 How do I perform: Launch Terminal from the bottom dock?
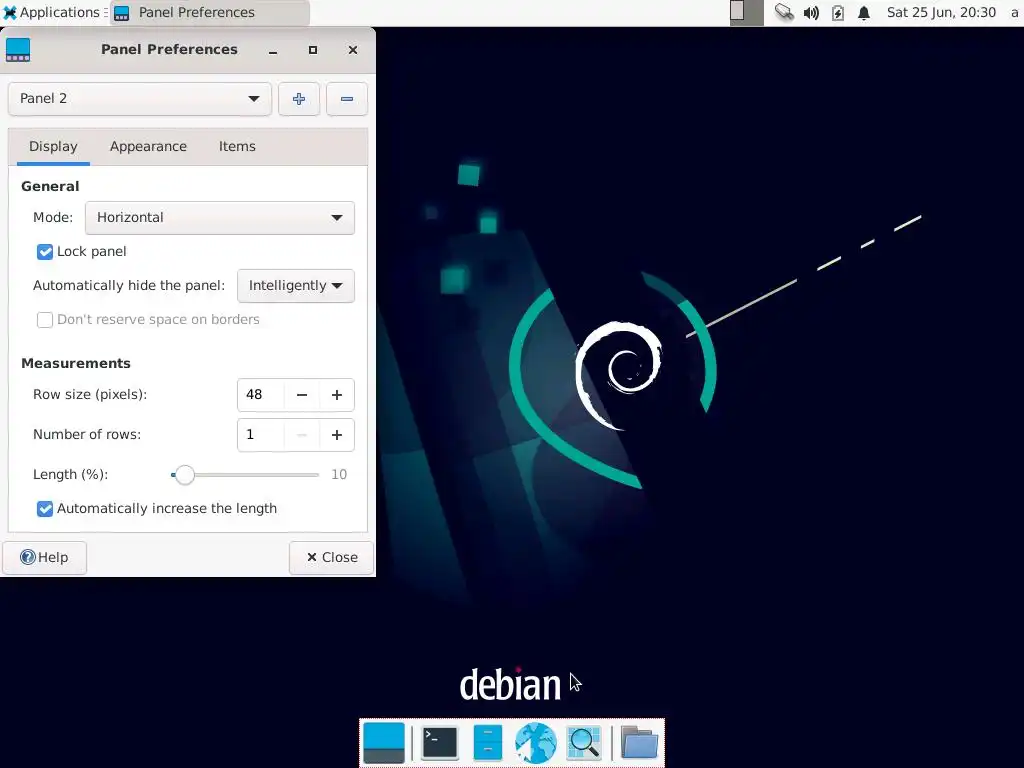pos(440,743)
